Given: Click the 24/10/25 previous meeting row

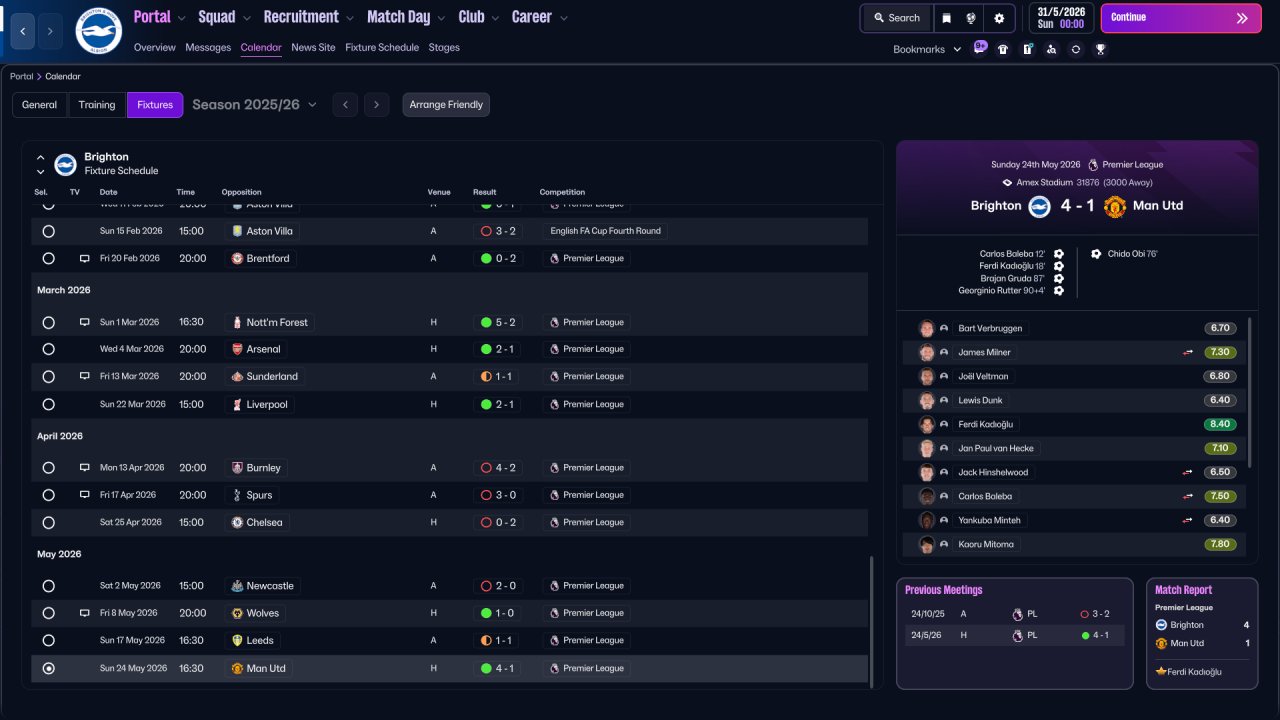Looking at the screenshot, I should point(1015,614).
